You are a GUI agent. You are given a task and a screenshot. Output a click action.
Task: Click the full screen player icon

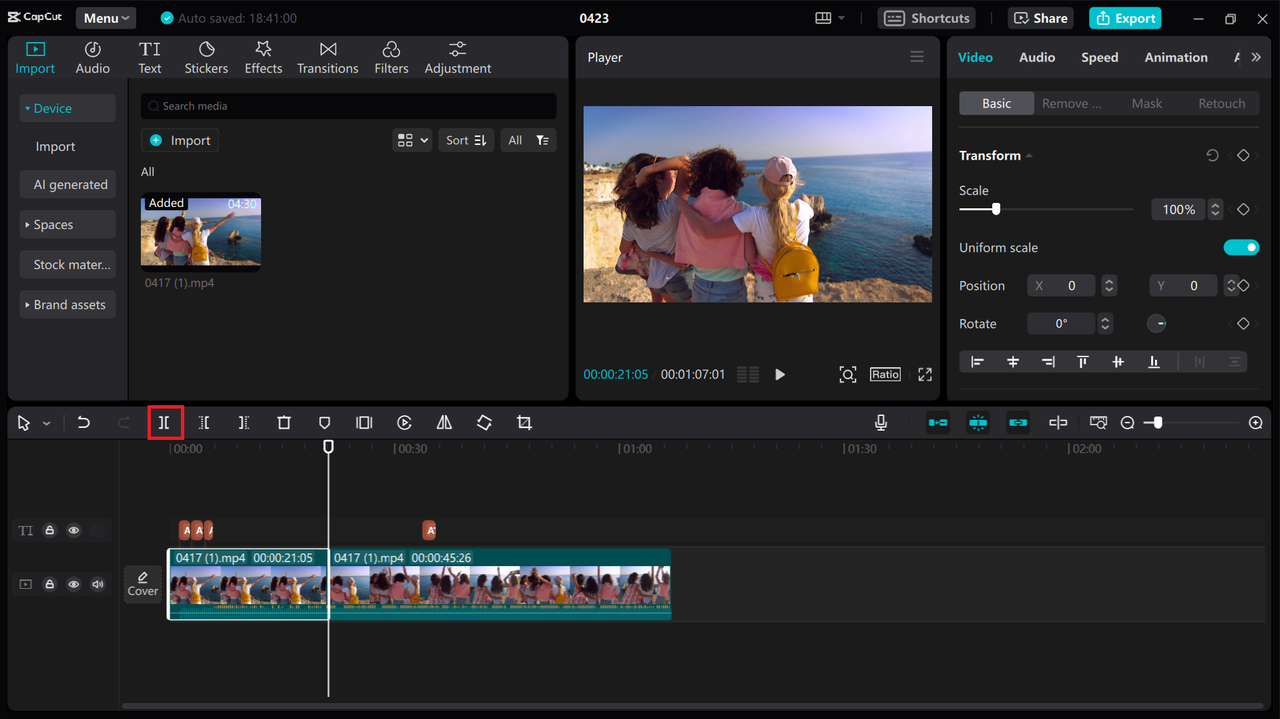click(x=925, y=374)
